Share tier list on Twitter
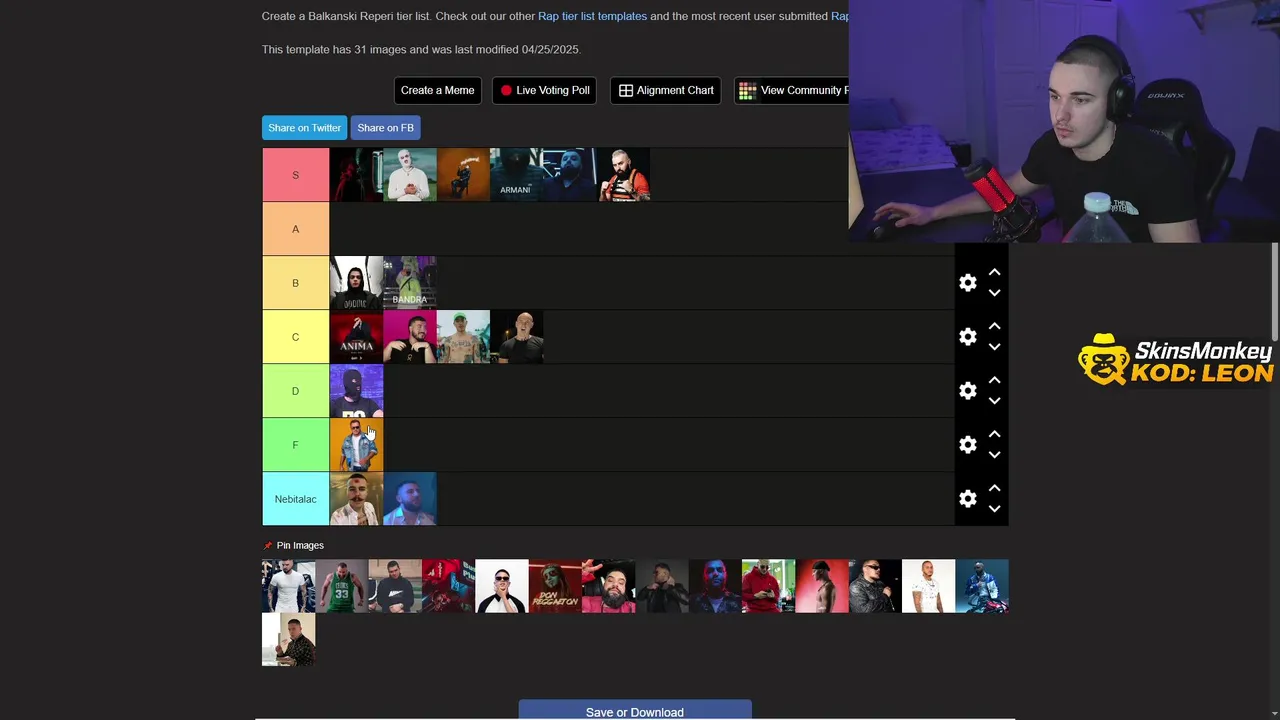The width and height of the screenshot is (1280, 720). coord(305,128)
